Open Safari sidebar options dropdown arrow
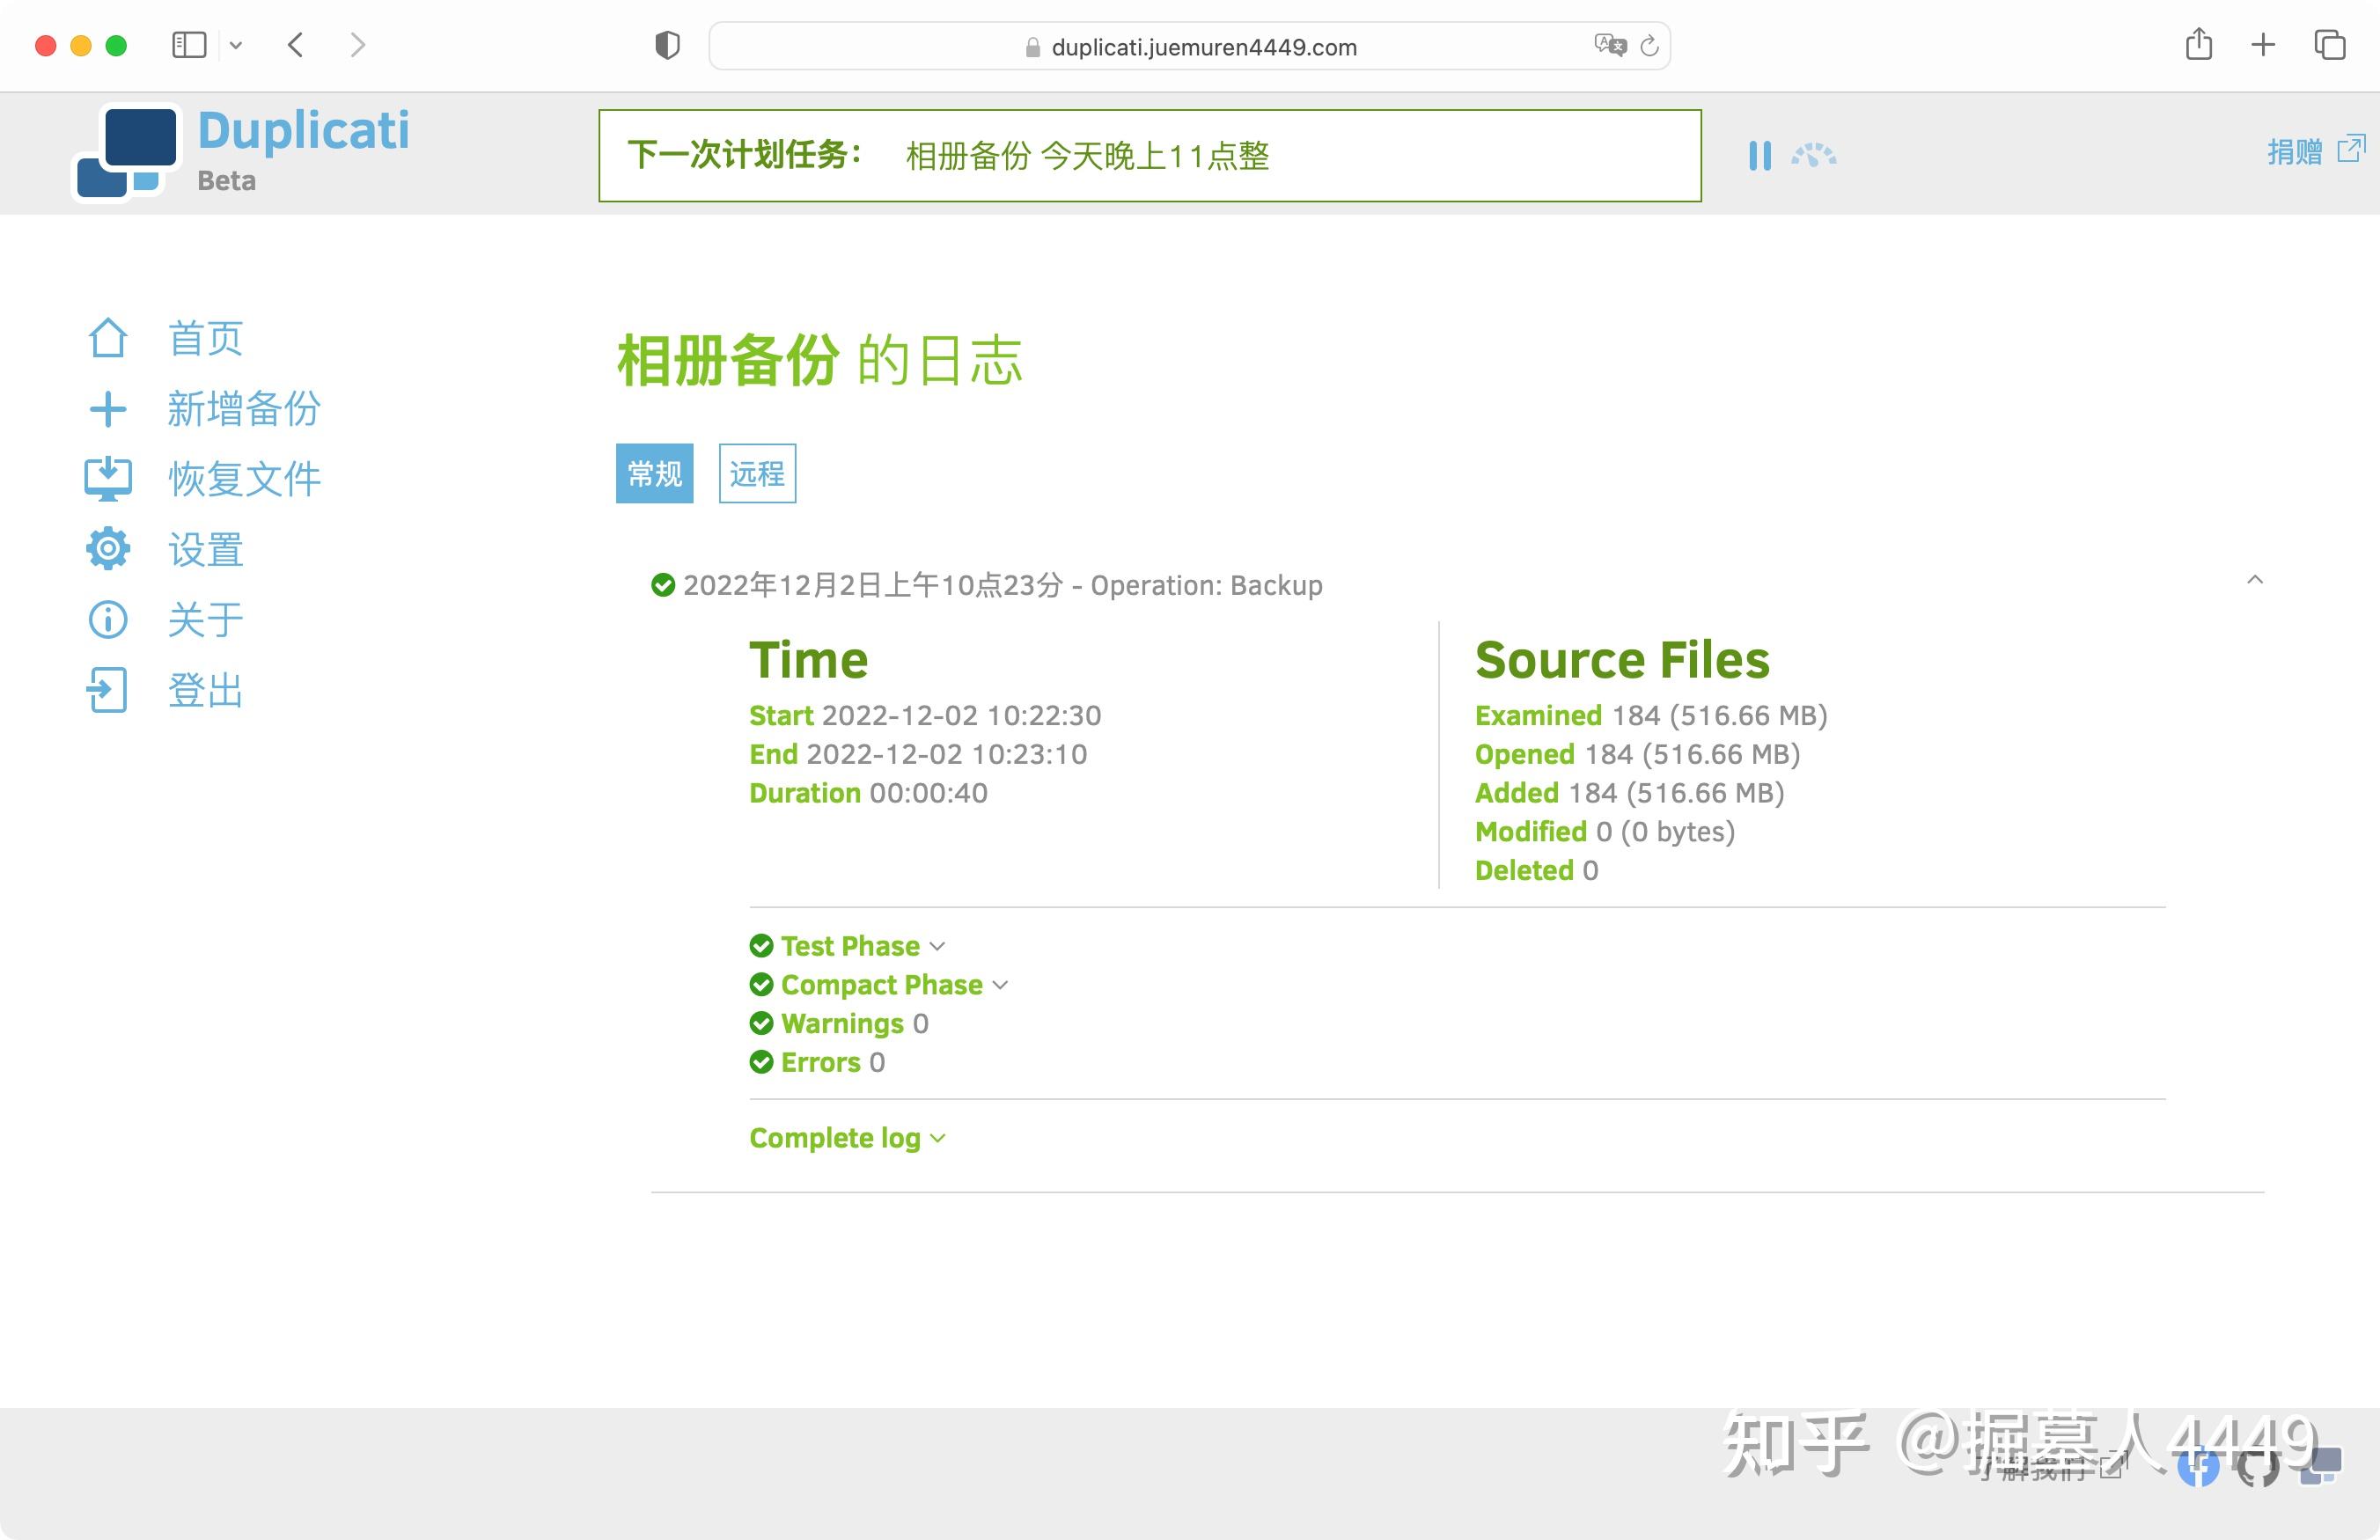2380x1540 pixels. click(236, 45)
